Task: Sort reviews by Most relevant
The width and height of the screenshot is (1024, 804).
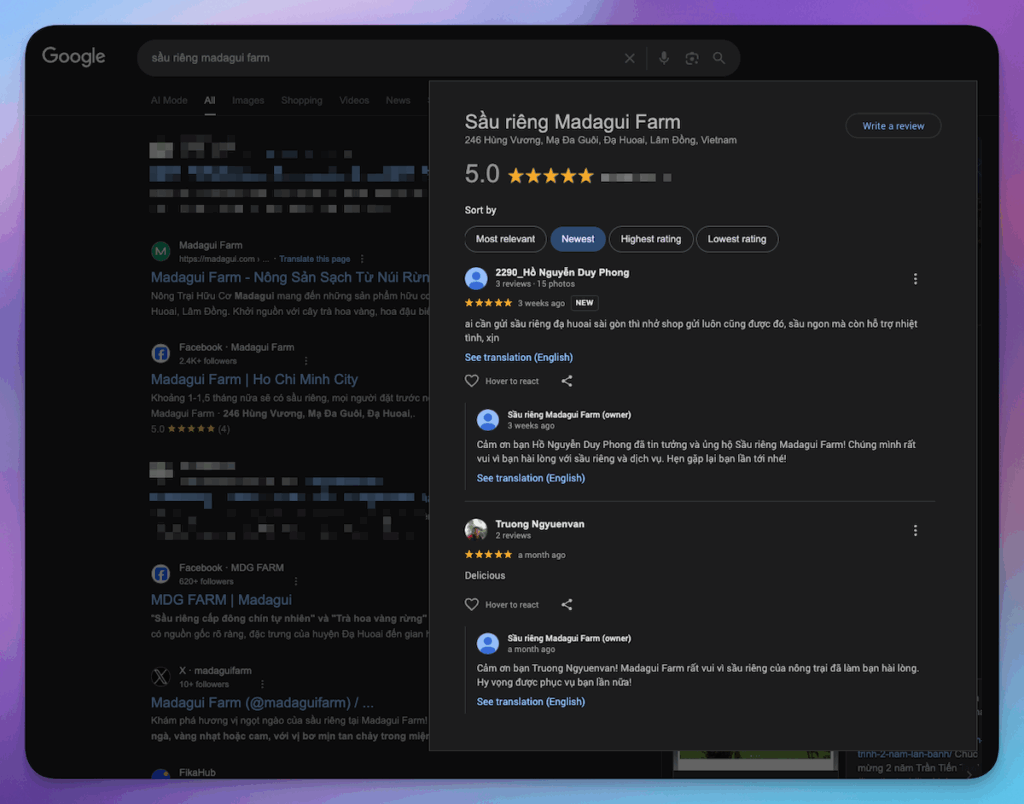Action: (x=505, y=239)
